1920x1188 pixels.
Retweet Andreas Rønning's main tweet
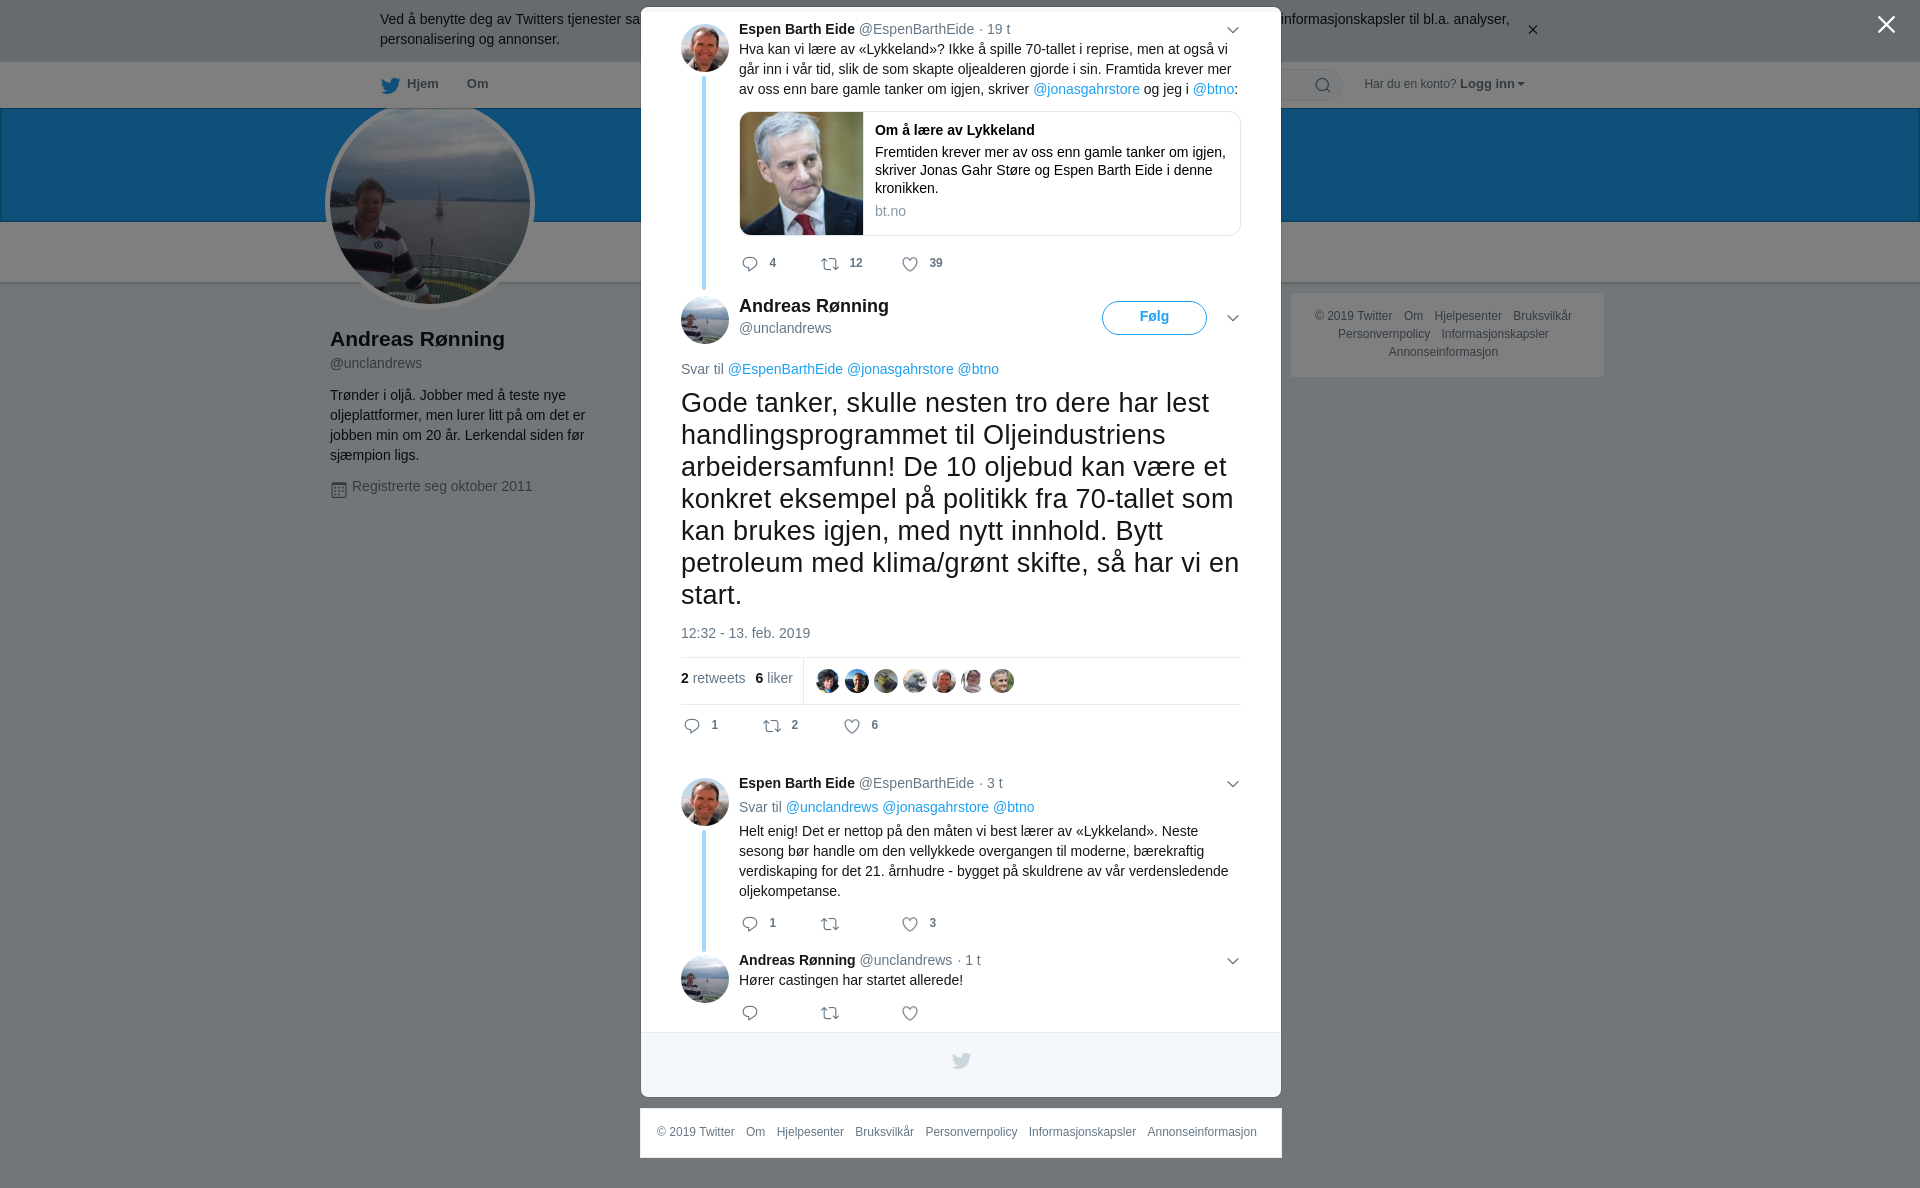[x=772, y=726]
